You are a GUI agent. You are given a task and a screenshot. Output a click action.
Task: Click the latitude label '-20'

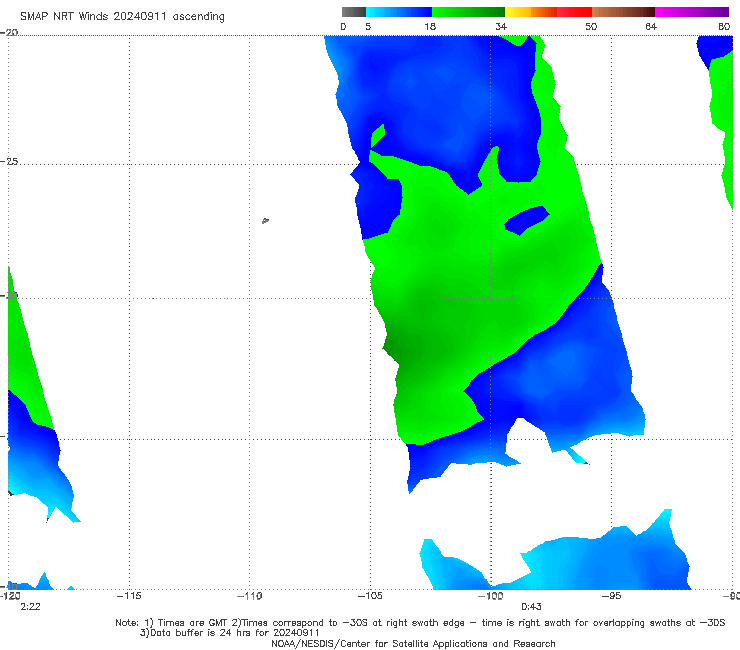tap(9, 32)
